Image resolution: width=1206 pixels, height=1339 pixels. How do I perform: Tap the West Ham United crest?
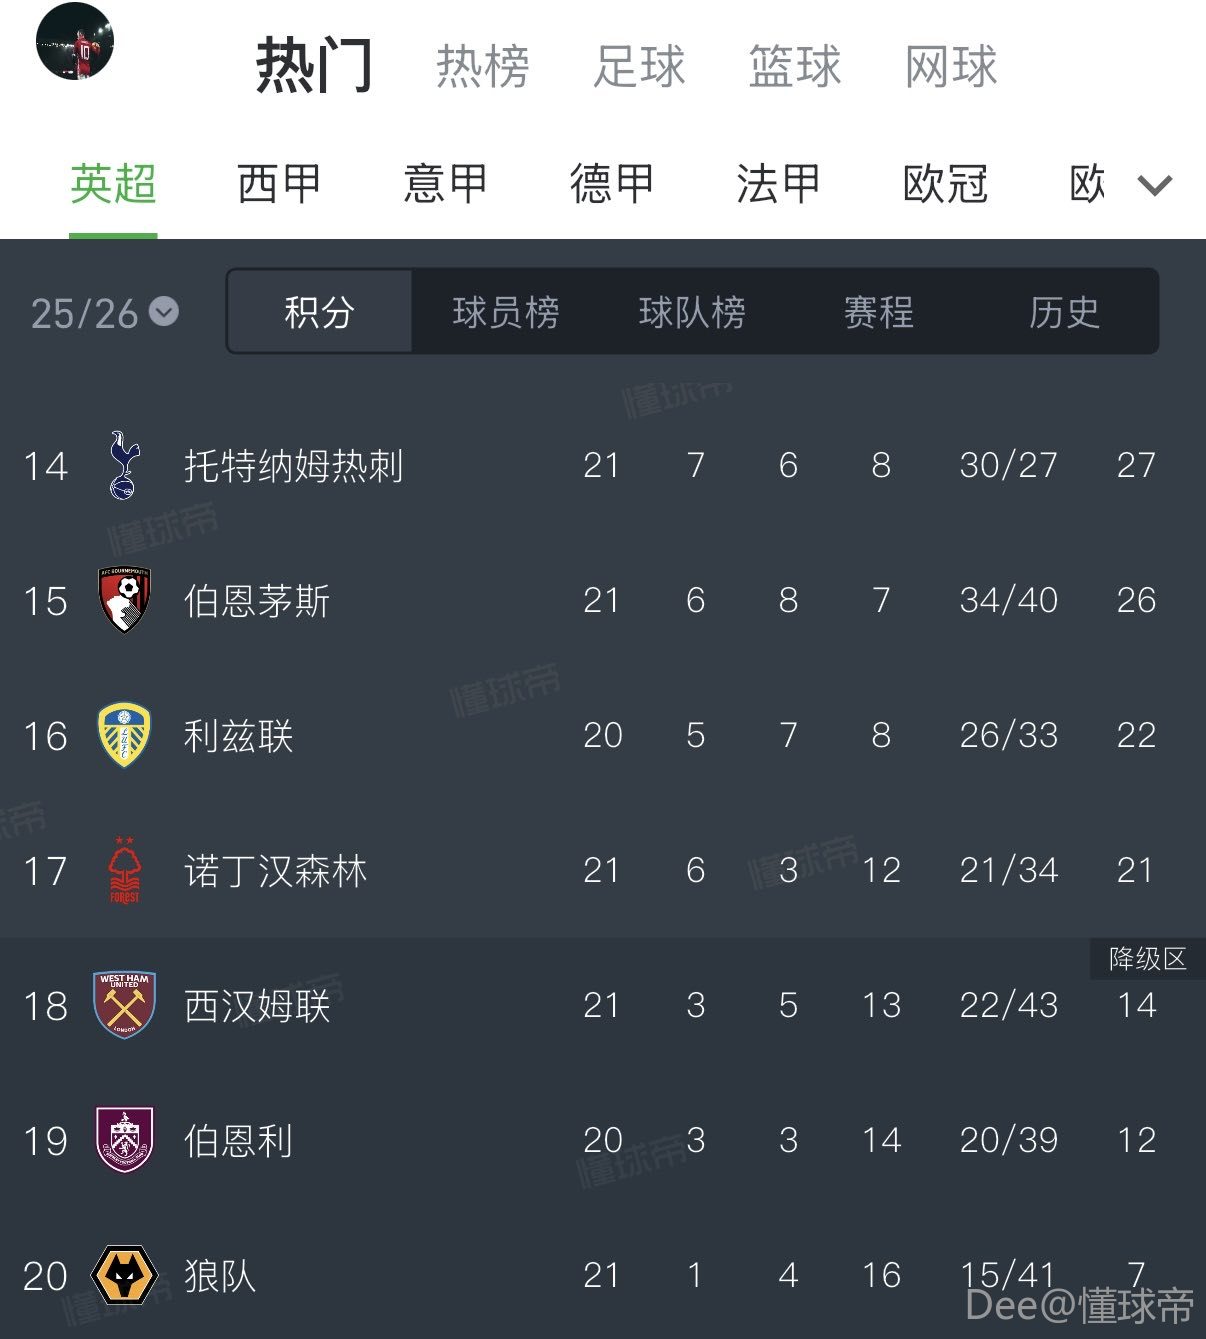pos(124,1005)
